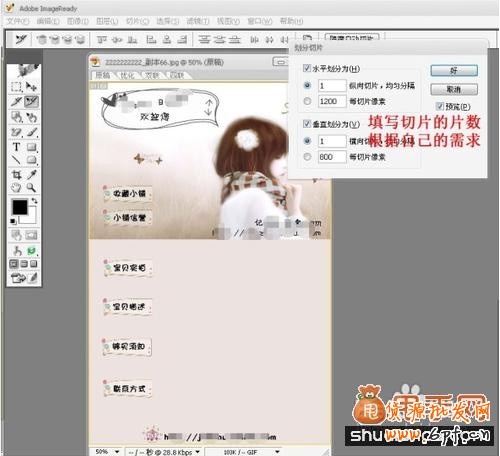The image size is (500, 456).
Task: Select the Eyedropper tool
Action: click(x=32, y=175)
